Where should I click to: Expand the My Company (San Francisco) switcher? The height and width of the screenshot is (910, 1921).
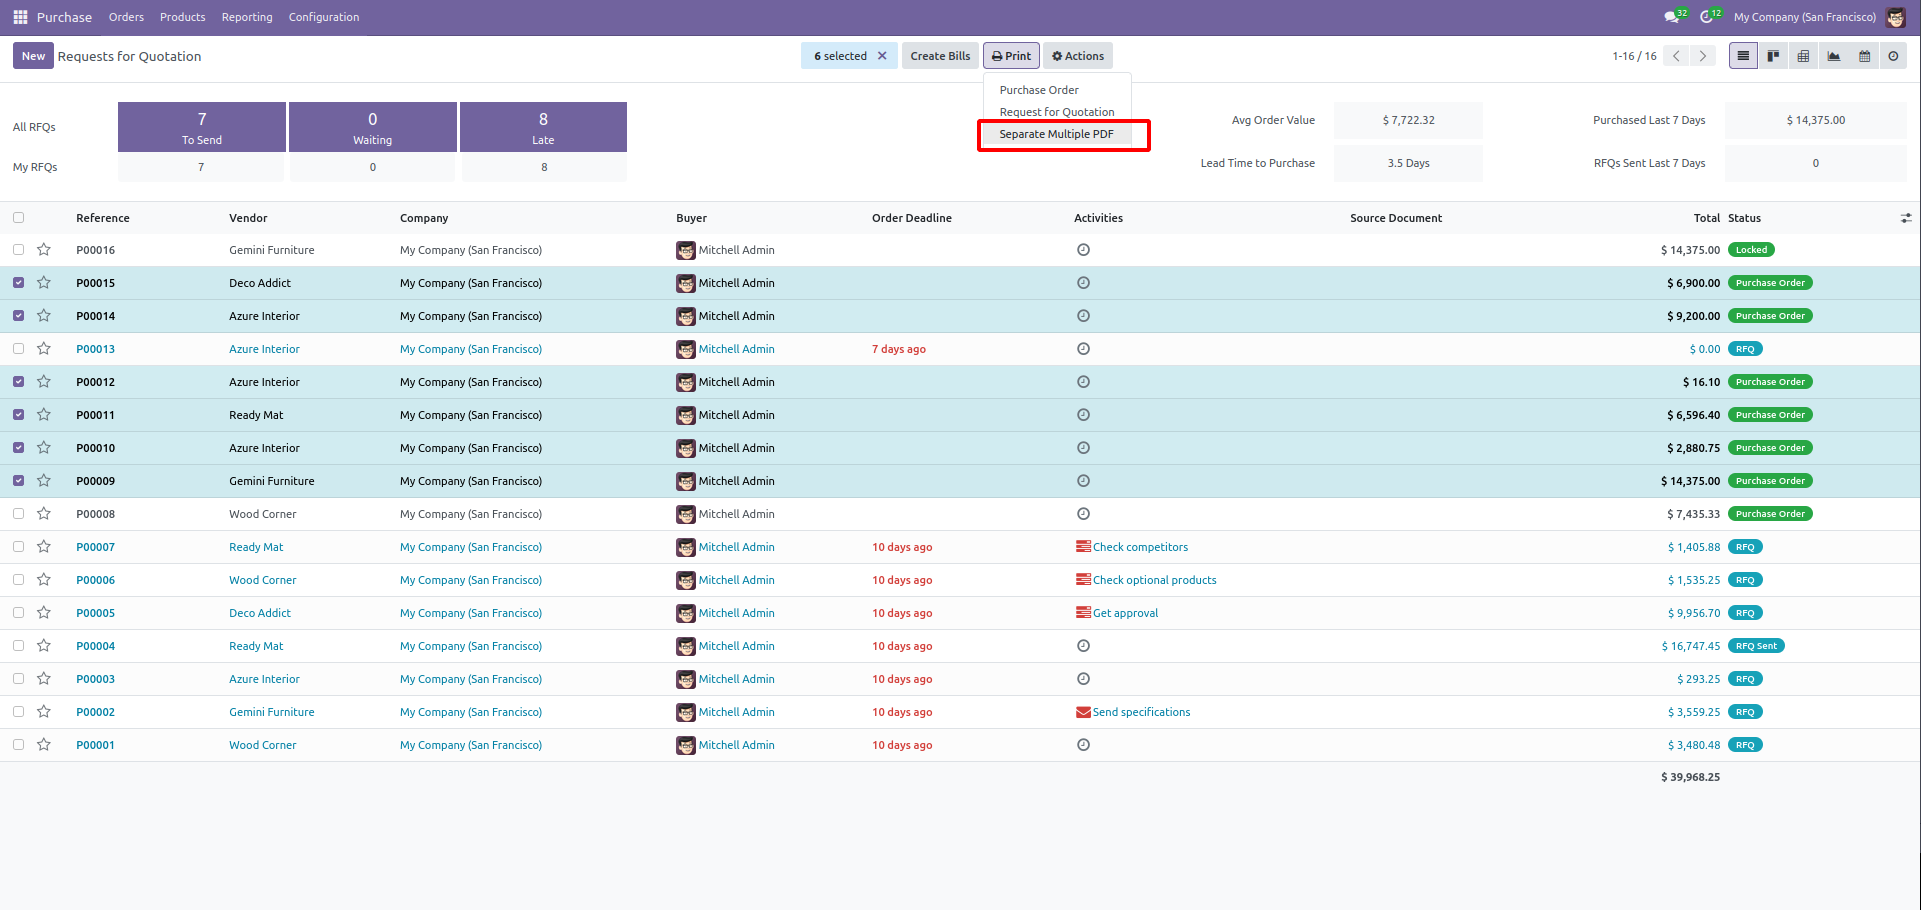coord(1804,17)
